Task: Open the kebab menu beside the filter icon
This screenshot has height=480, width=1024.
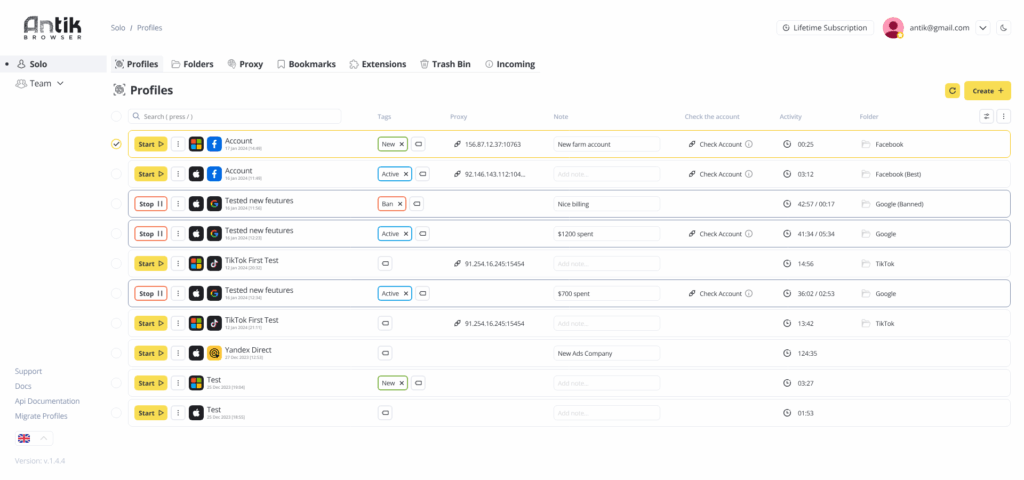Action: pyautogui.click(x=1004, y=116)
